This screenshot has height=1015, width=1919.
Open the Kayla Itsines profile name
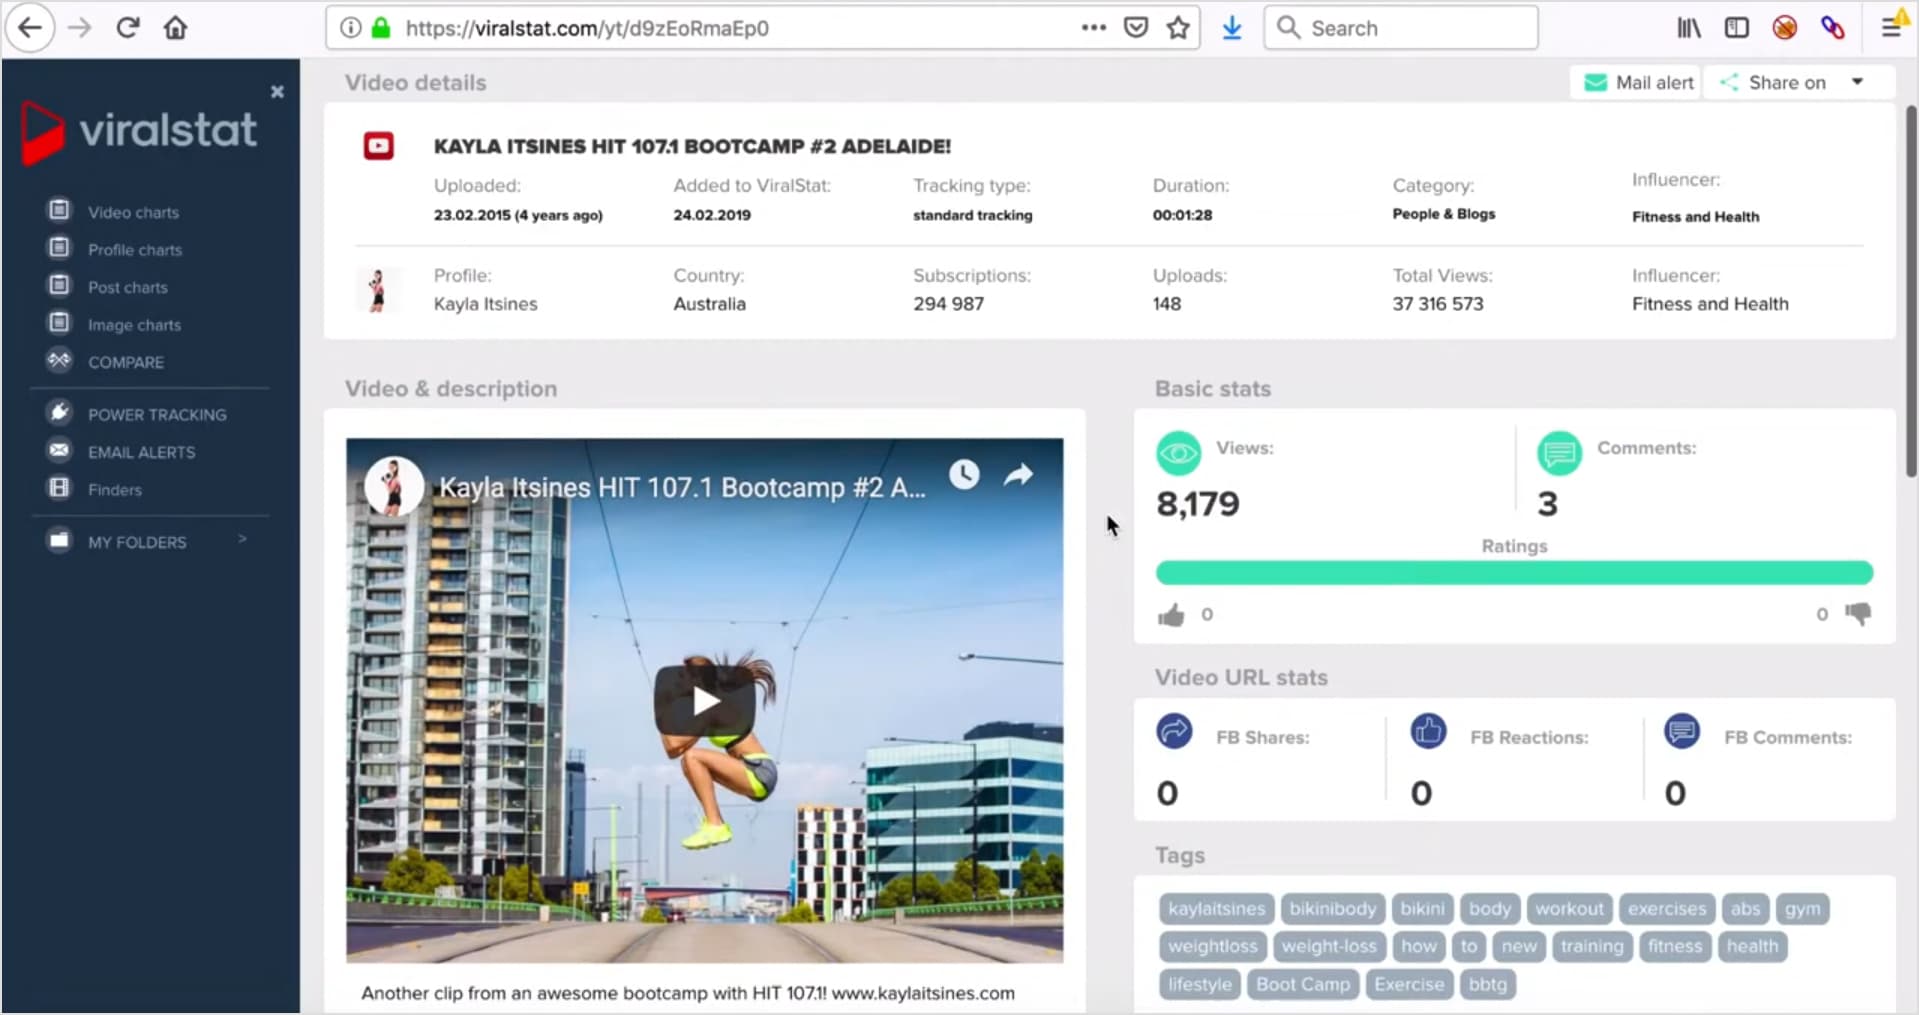(486, 304)
